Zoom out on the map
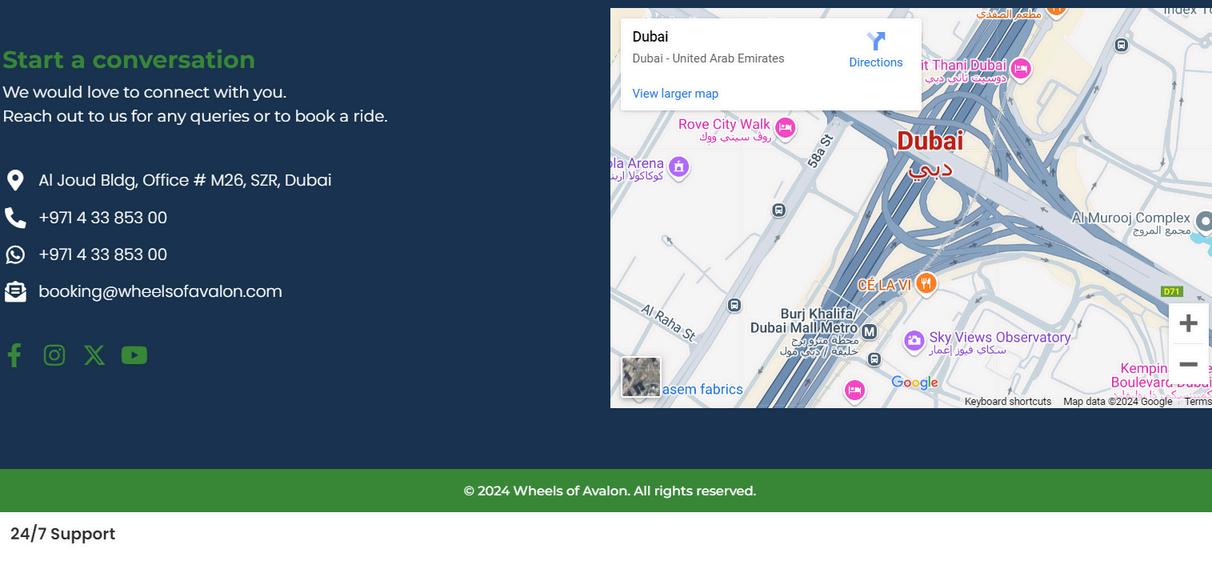Screen dimensions: 1212x569 (x=1188, y=365)
